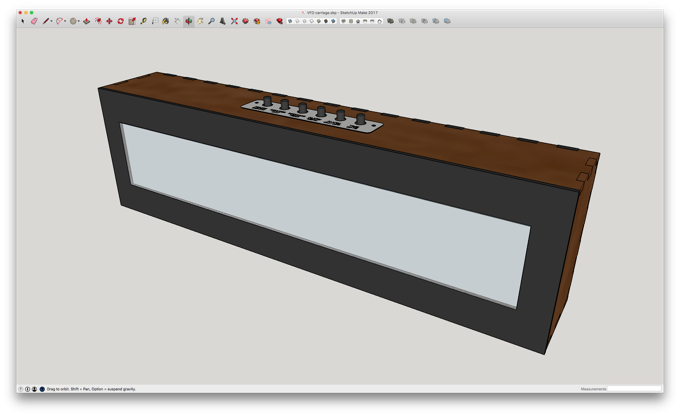Select the Push/Pull tool
Image resolution: width=680 pixels, height=416 pixels.
[87, 21]
